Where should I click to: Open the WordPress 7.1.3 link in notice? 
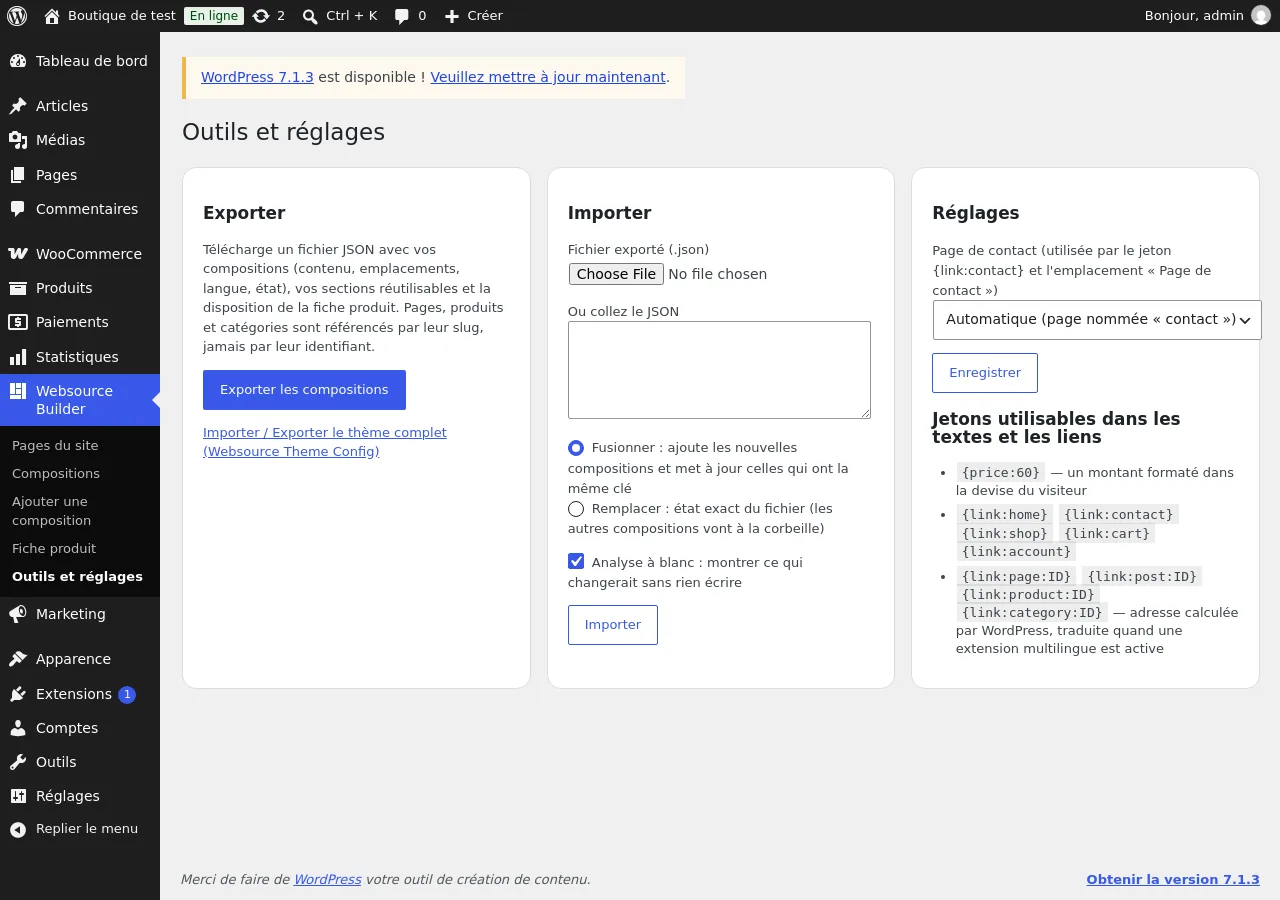(x=257, y=77)
